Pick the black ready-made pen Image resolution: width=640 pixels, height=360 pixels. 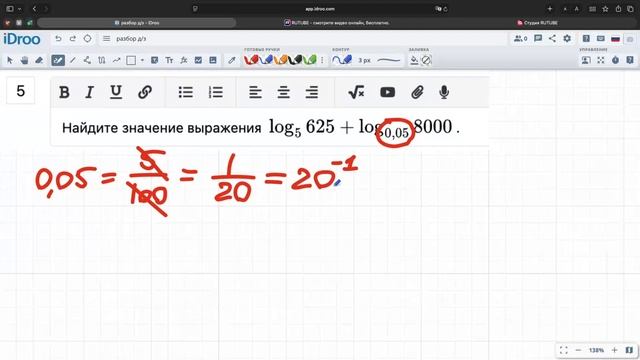[x=295, y=60]
